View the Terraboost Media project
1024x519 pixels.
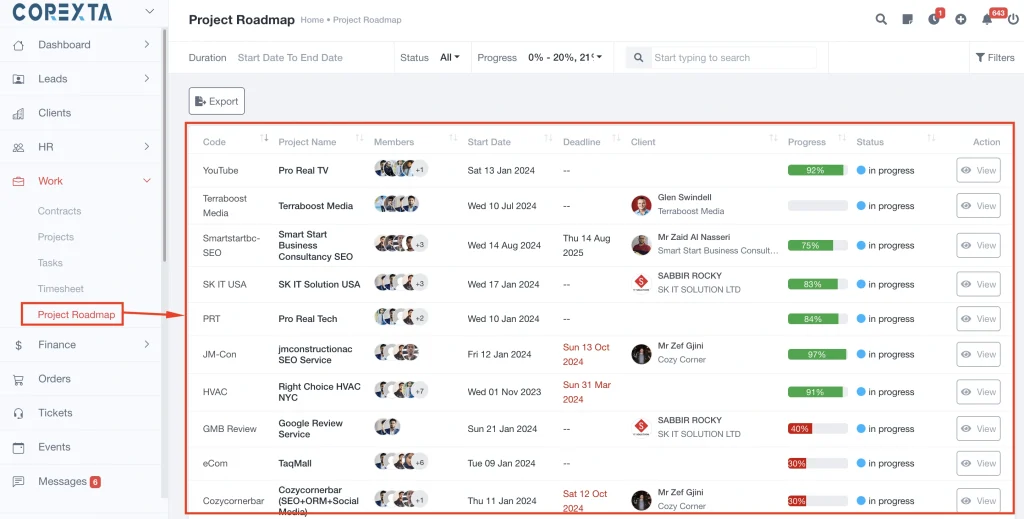978,206
